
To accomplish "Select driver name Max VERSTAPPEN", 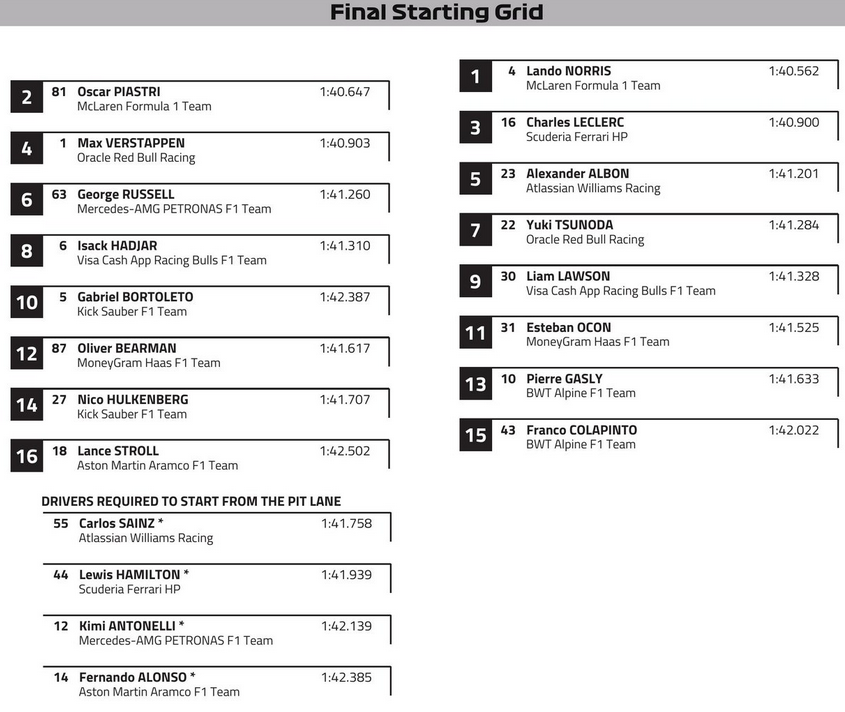I will click(x=131, y=143).
